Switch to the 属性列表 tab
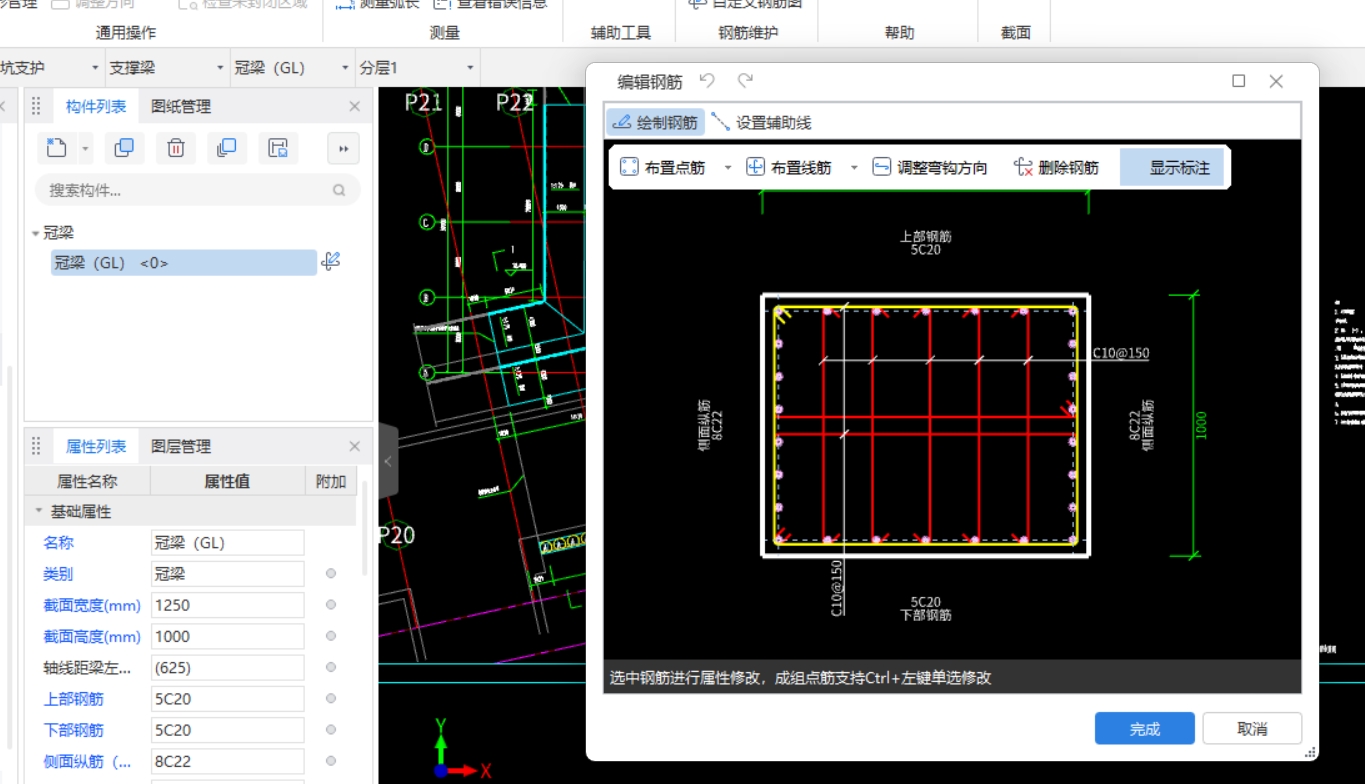Image resolution: width=1365 pixels, height=784 pixels. tap(96, 446)
